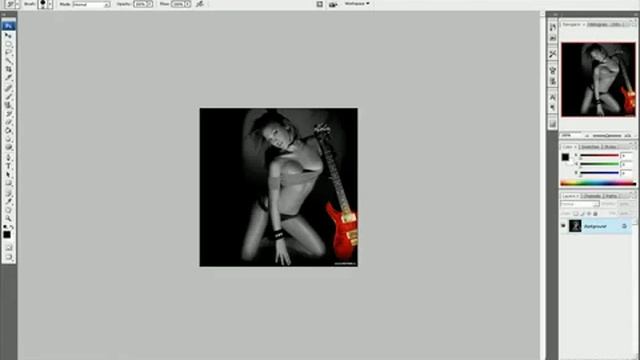Switch to the Histogram tab
This screenshot has width=640, height=360.
point(598,24)
